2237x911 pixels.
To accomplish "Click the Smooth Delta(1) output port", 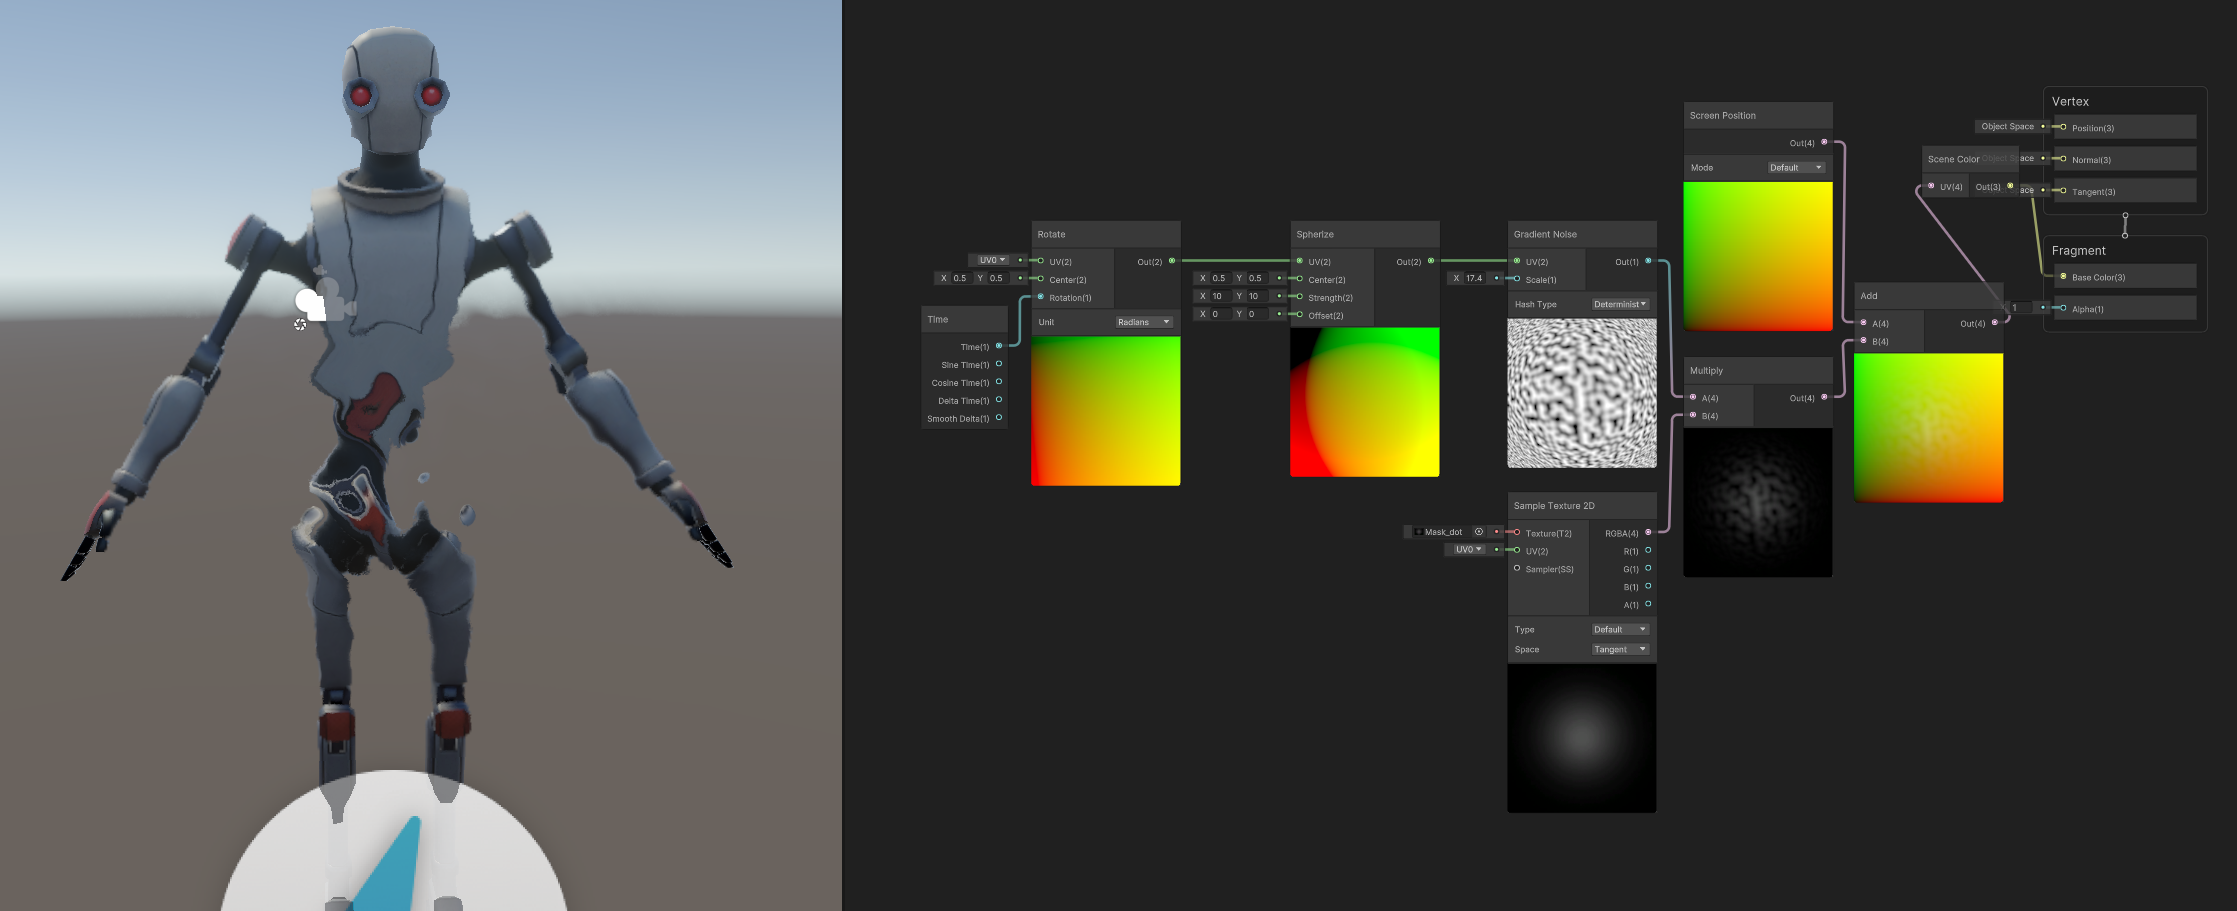I will (x=999, y=418).
